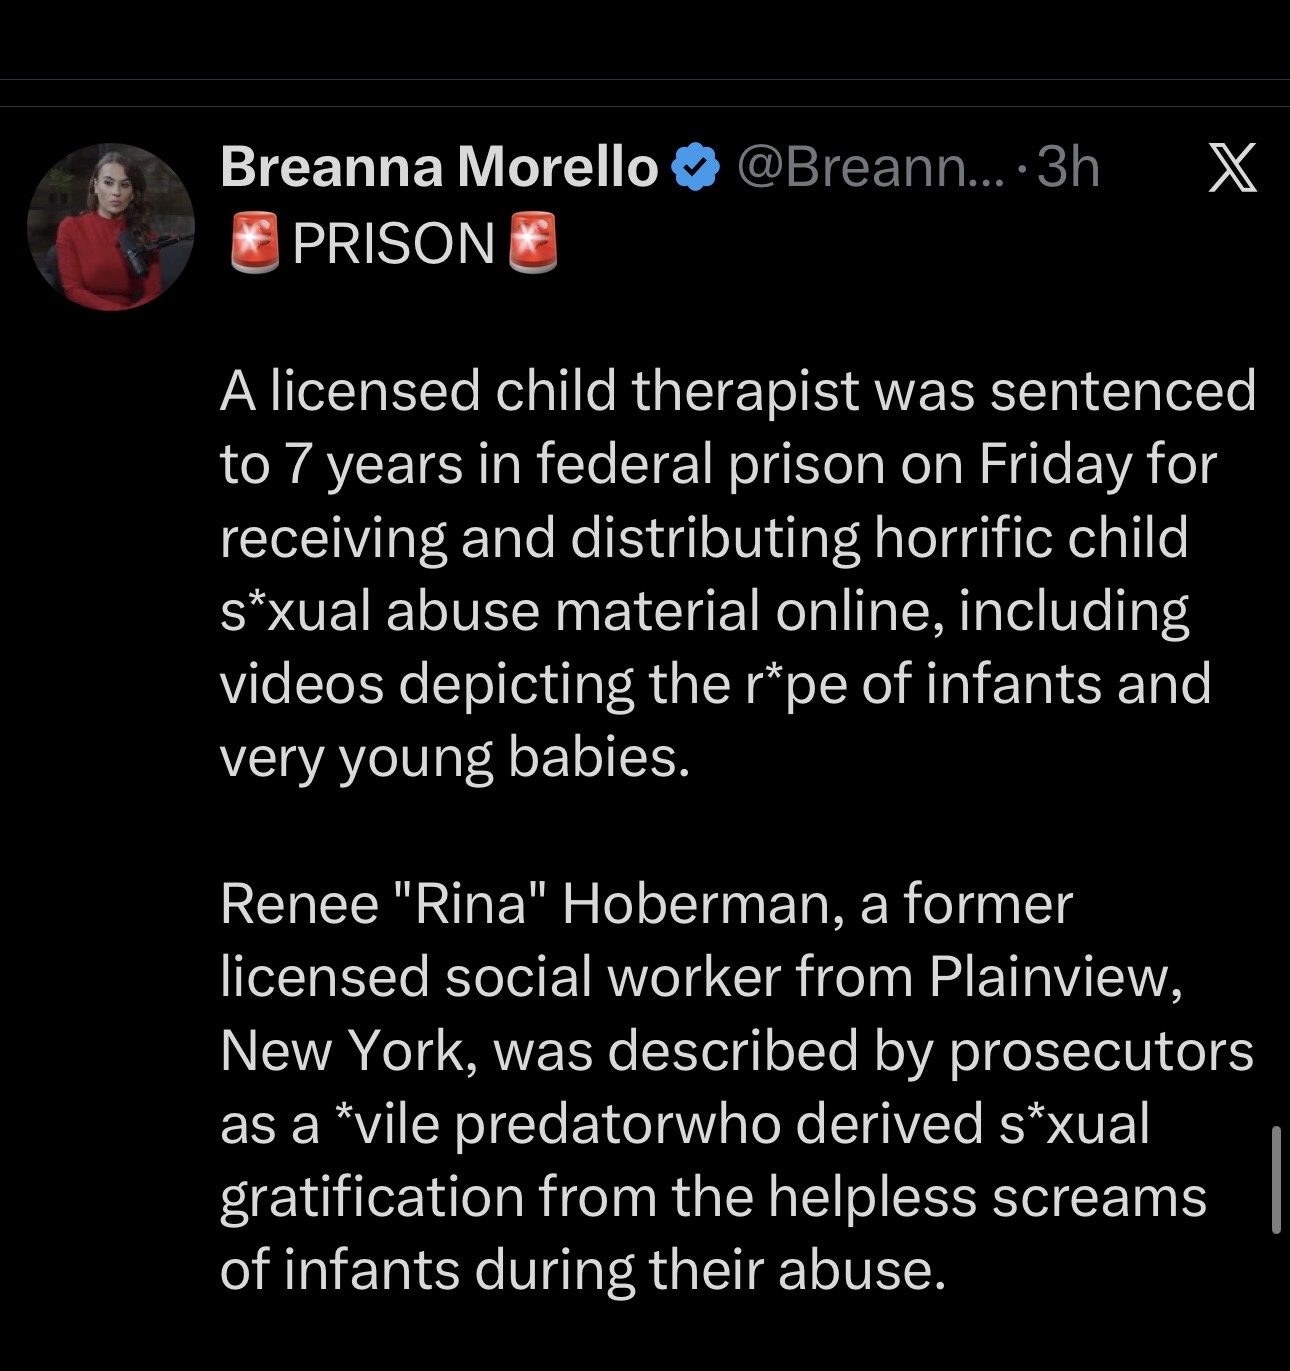Open the Breanna Morello display name
Viewport: 1290px width, 1371px height.
[x=438, y=167]
